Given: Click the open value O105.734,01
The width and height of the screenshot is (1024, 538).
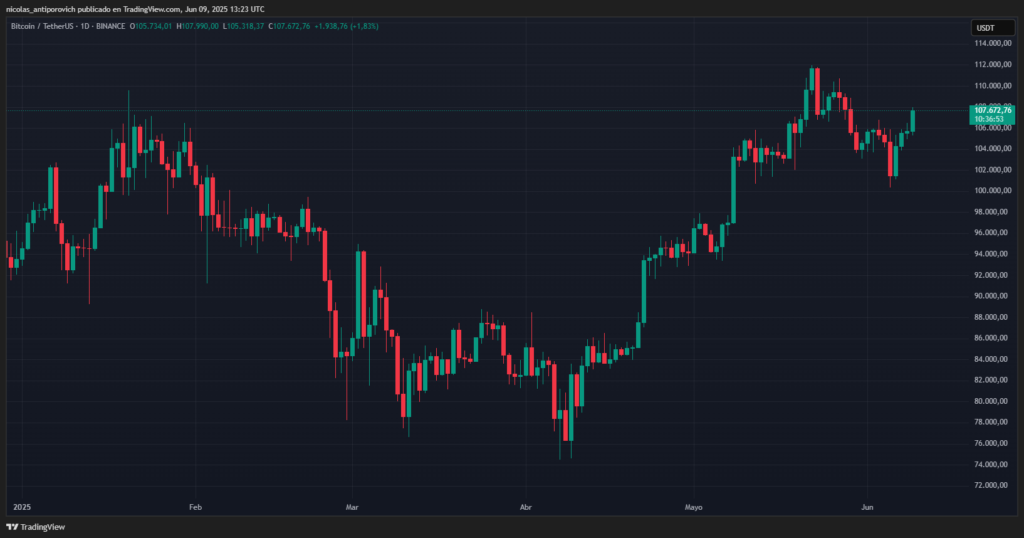Looking at the screenshot, I should [151, 26].
